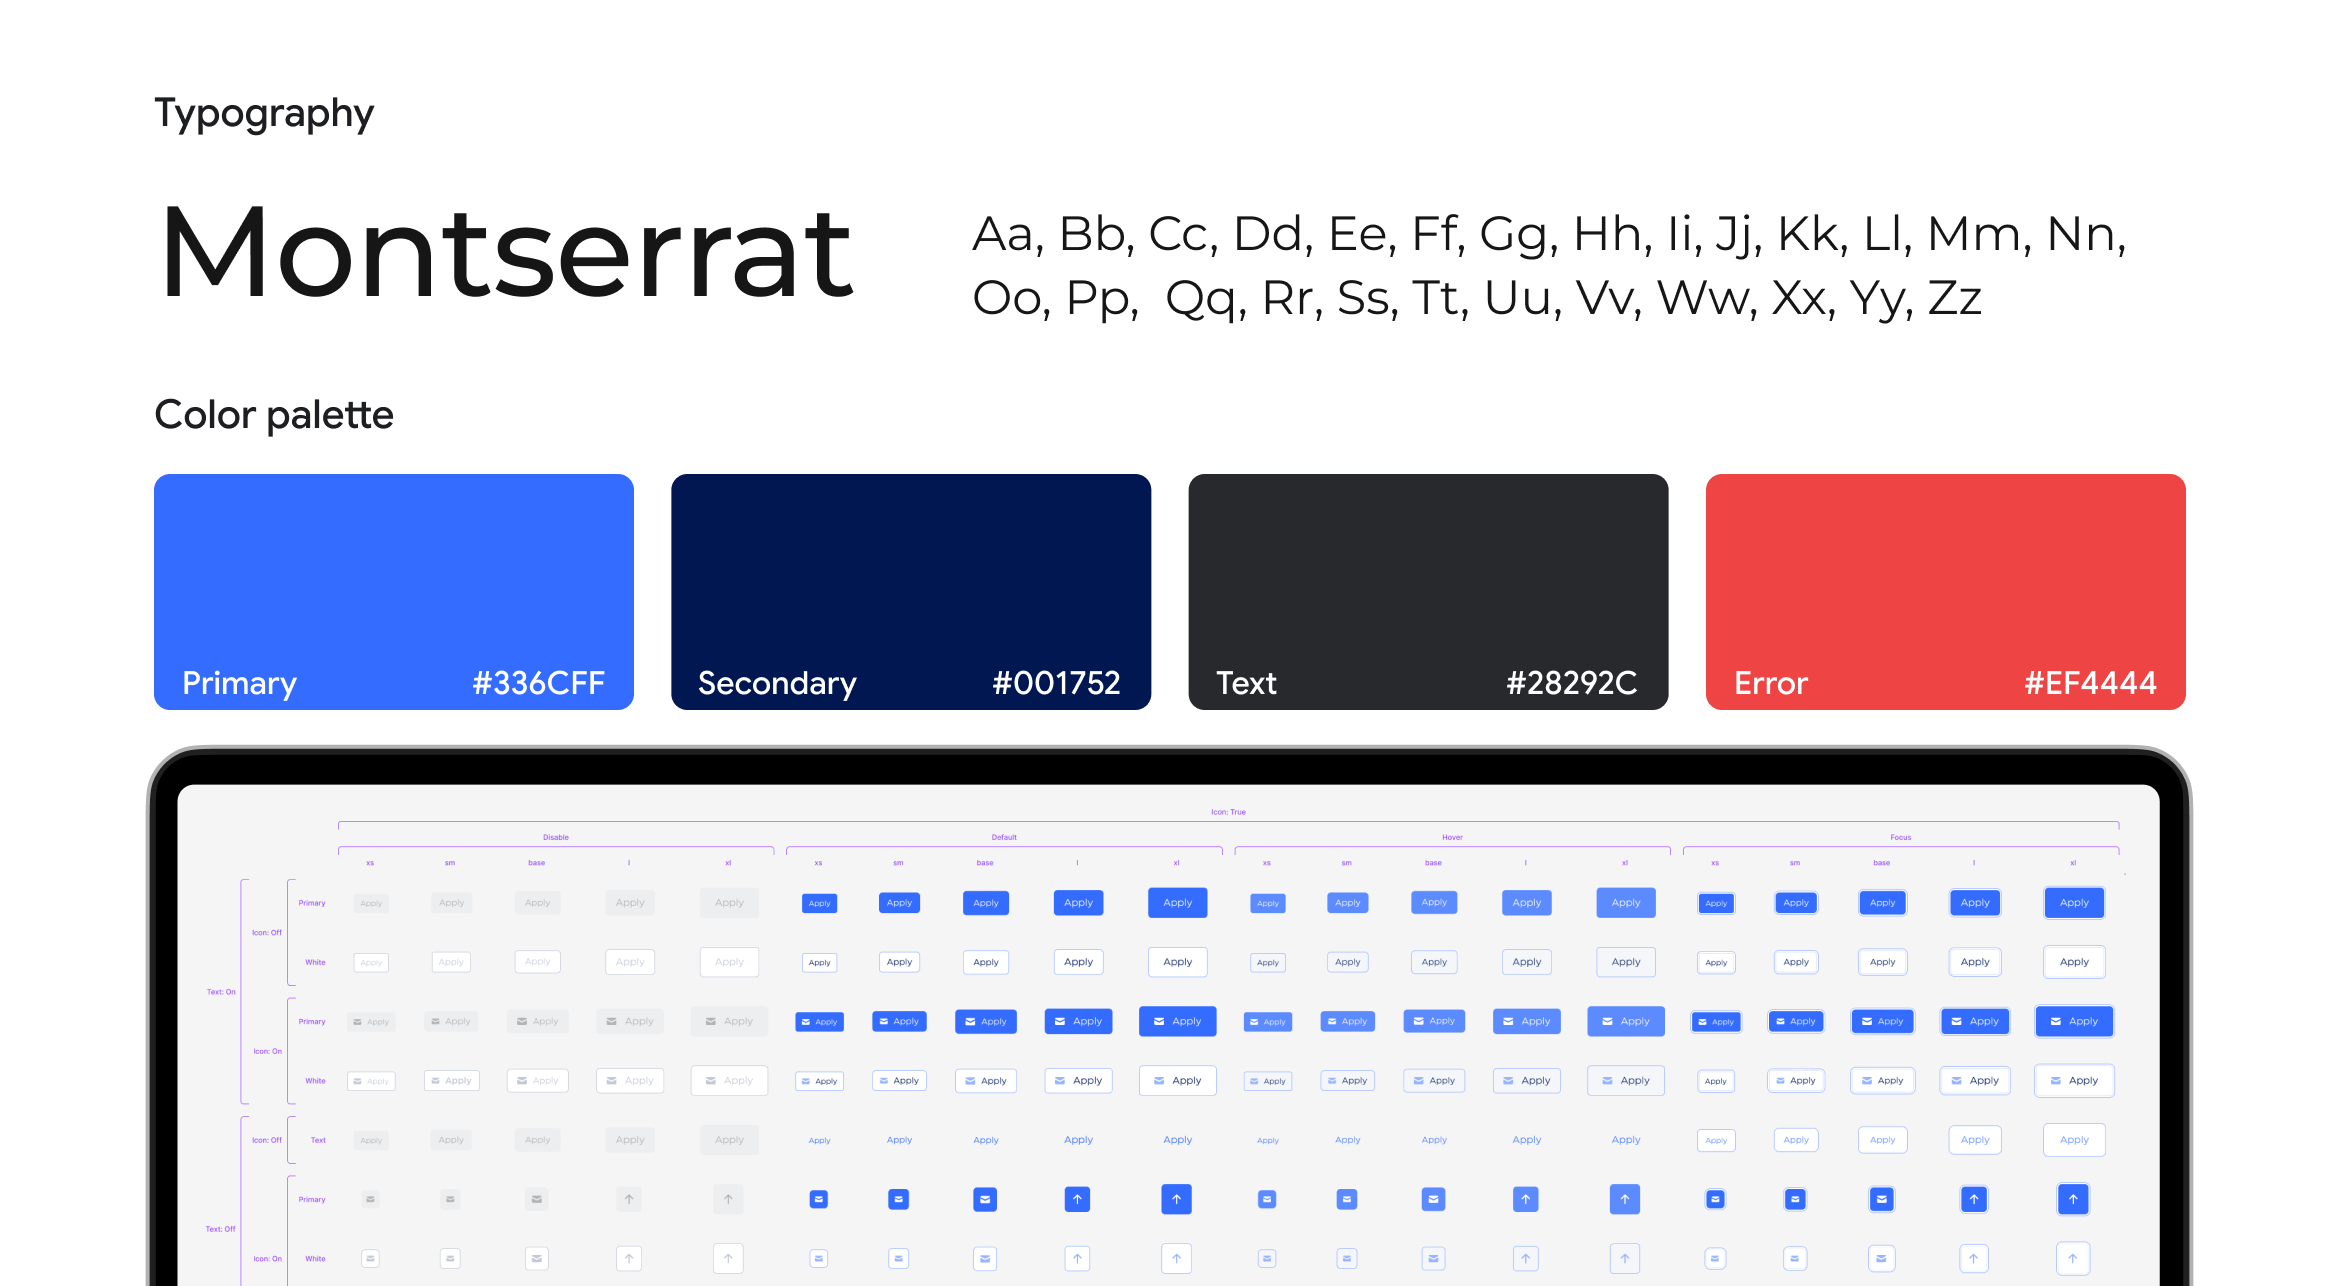
Task: Click the alphabet specimen line starting with Aa, Bb
Action: [1549, 235]
